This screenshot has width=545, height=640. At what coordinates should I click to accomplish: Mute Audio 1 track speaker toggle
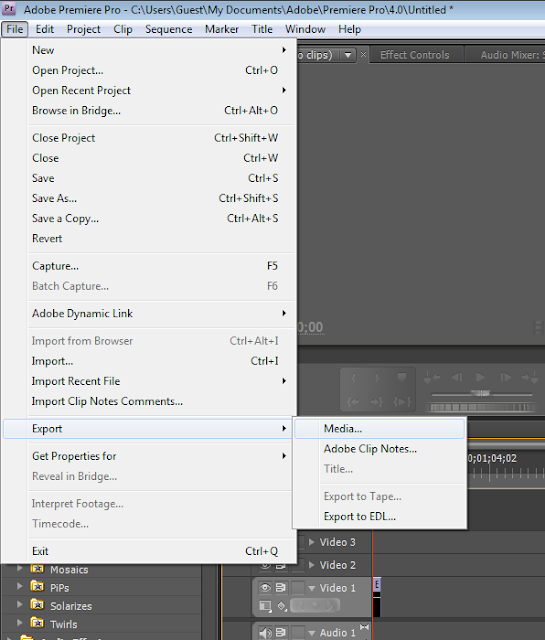click(x=265, y=633)
